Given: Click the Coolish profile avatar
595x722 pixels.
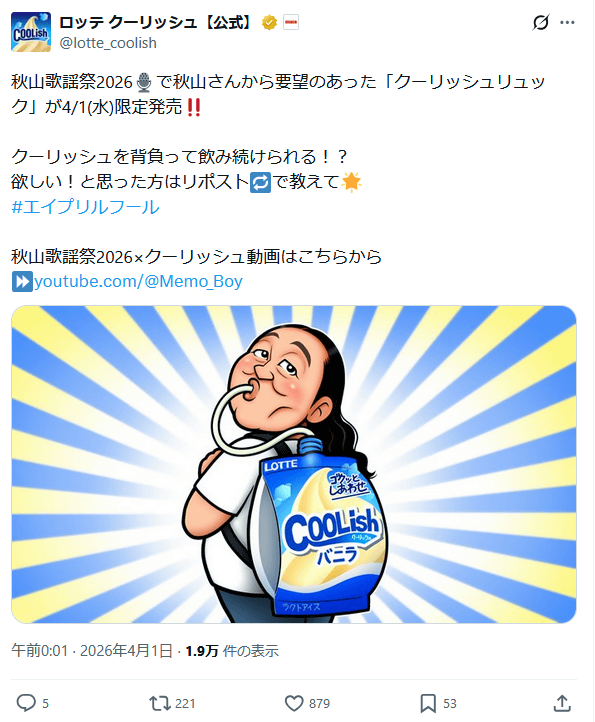Looking at the screenshot, I should [x=31, y=32].
